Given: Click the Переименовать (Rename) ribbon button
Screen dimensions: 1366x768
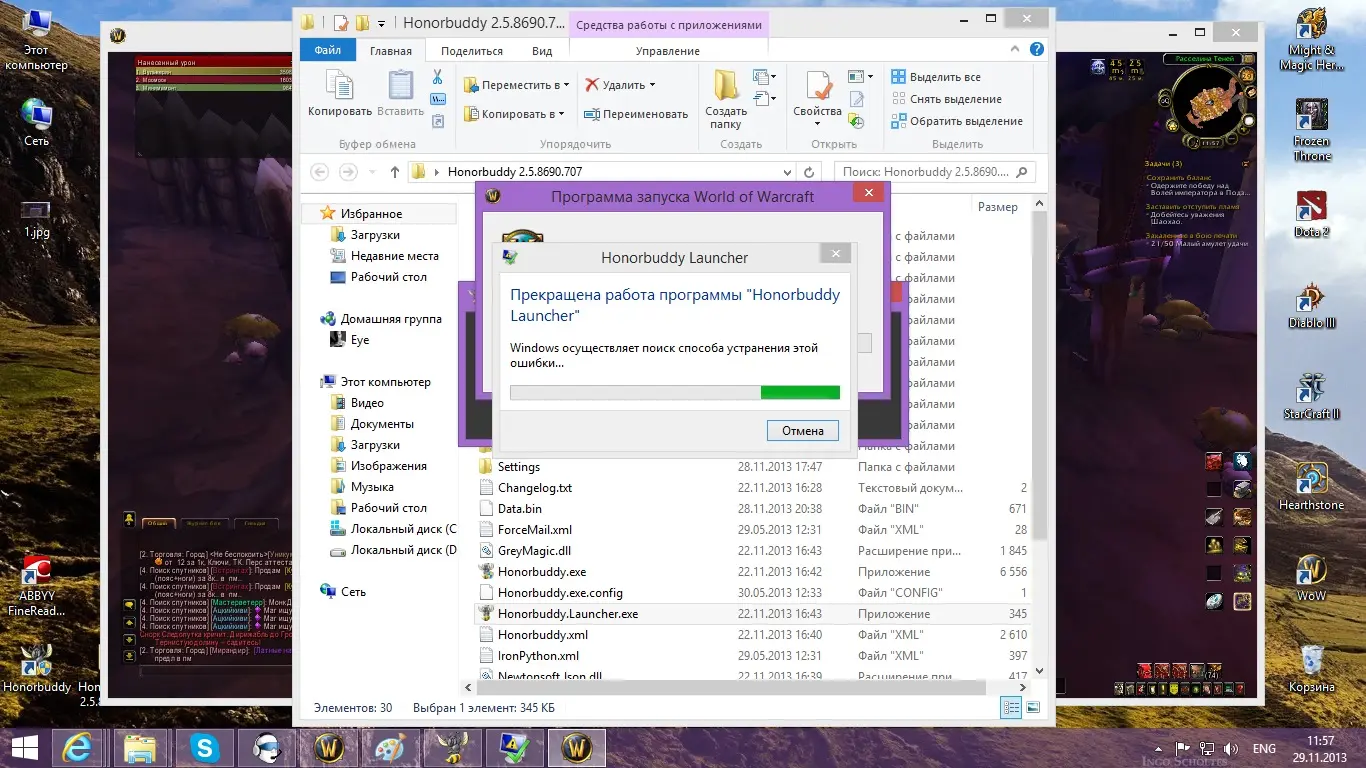Looking at the screenshot, I should click(x=636, y=114).
